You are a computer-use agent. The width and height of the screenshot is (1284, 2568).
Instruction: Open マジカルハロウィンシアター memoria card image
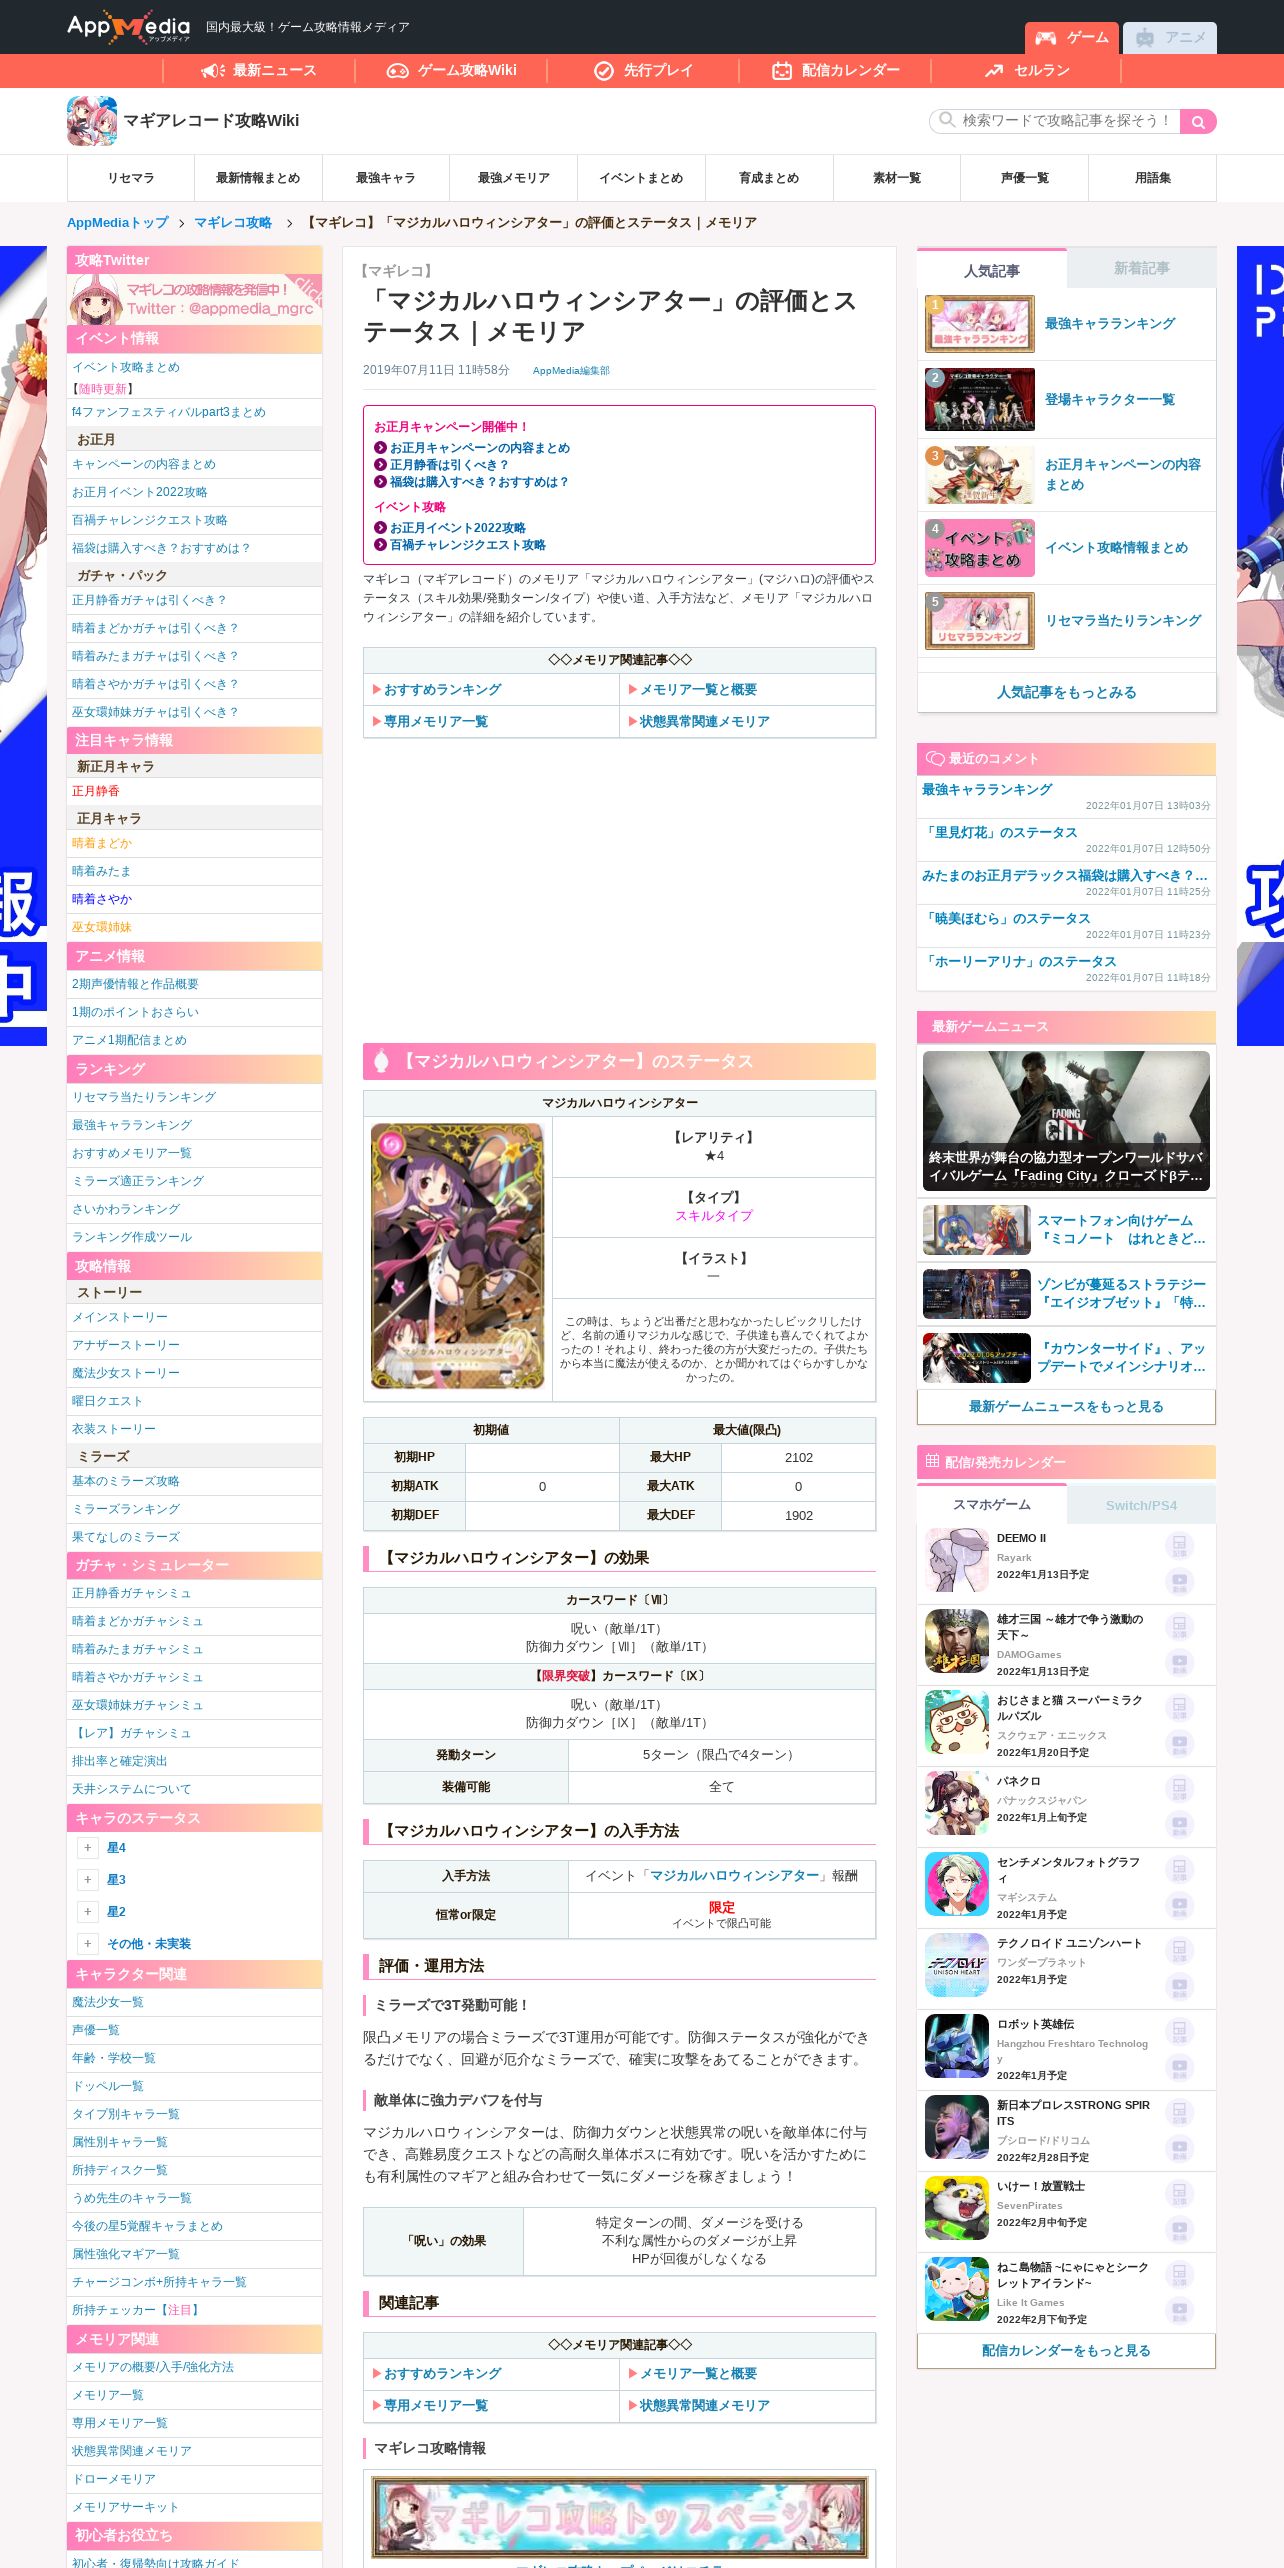pyautogui.click(x=458, y=1256)
